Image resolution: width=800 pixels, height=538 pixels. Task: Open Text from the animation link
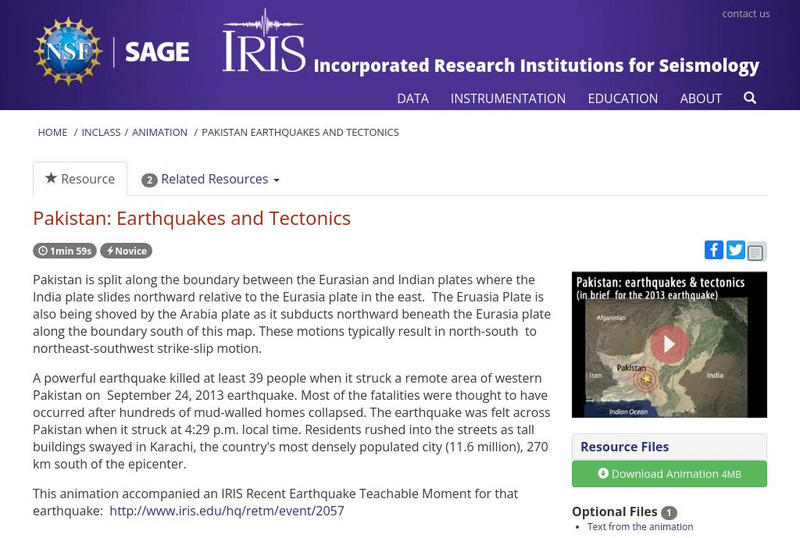(640, 526)
